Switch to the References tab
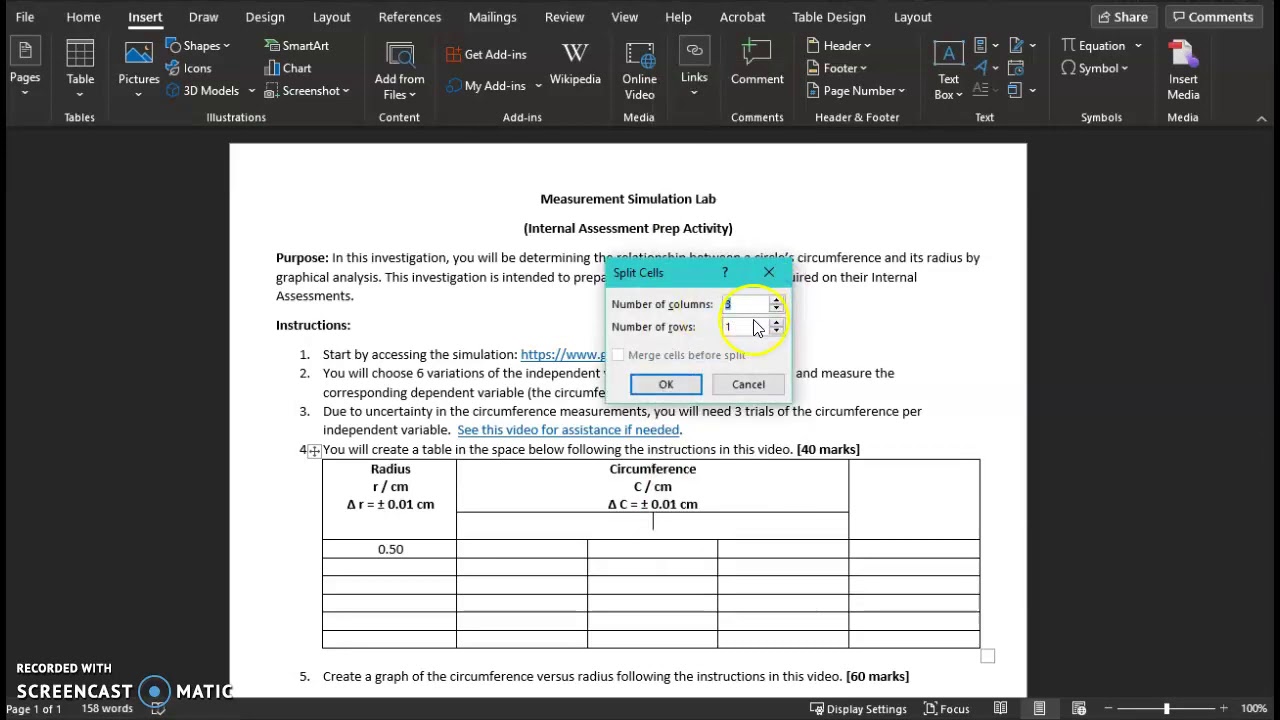Viewport: 1280px width, 720px height. [409, 17]
